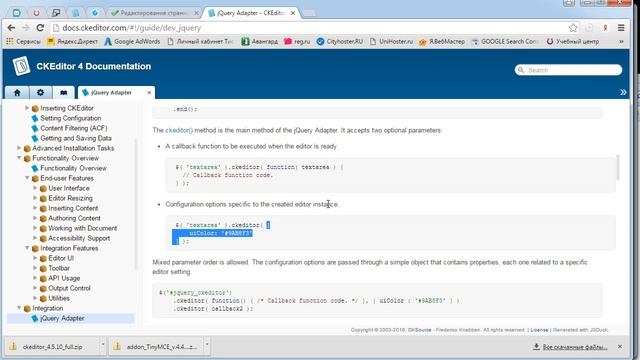Open CityhosterRU bookmark

(340, 41)
